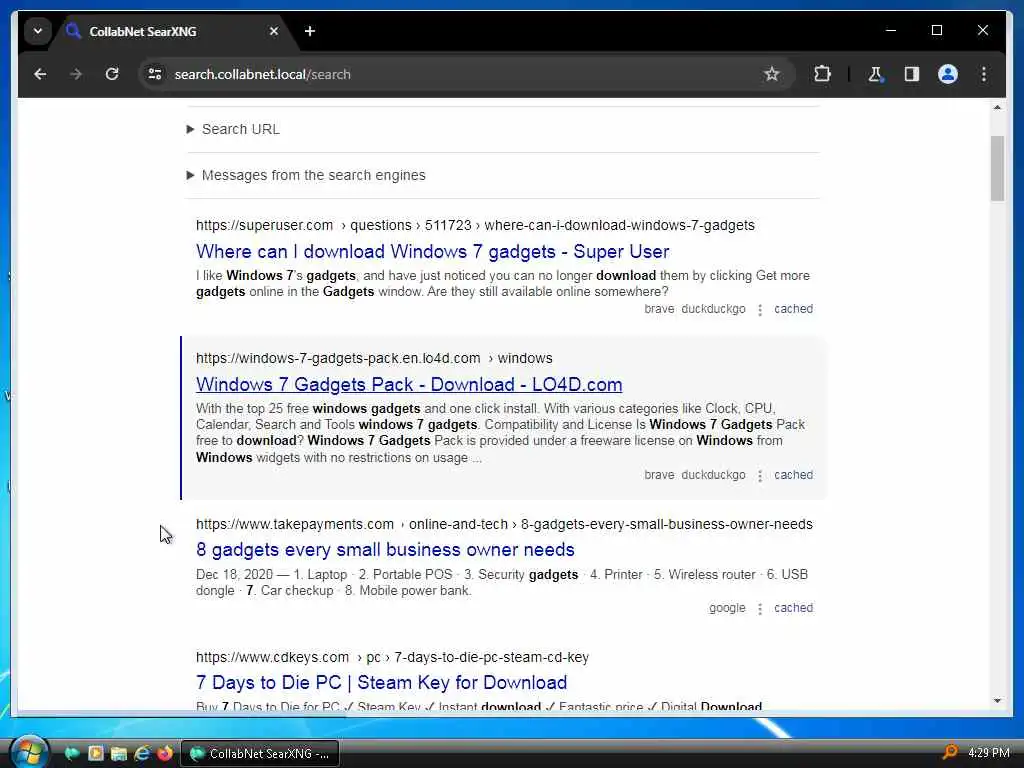Open cached link for LO4D result
1024x768 pixels.
(x=793, y=475)
